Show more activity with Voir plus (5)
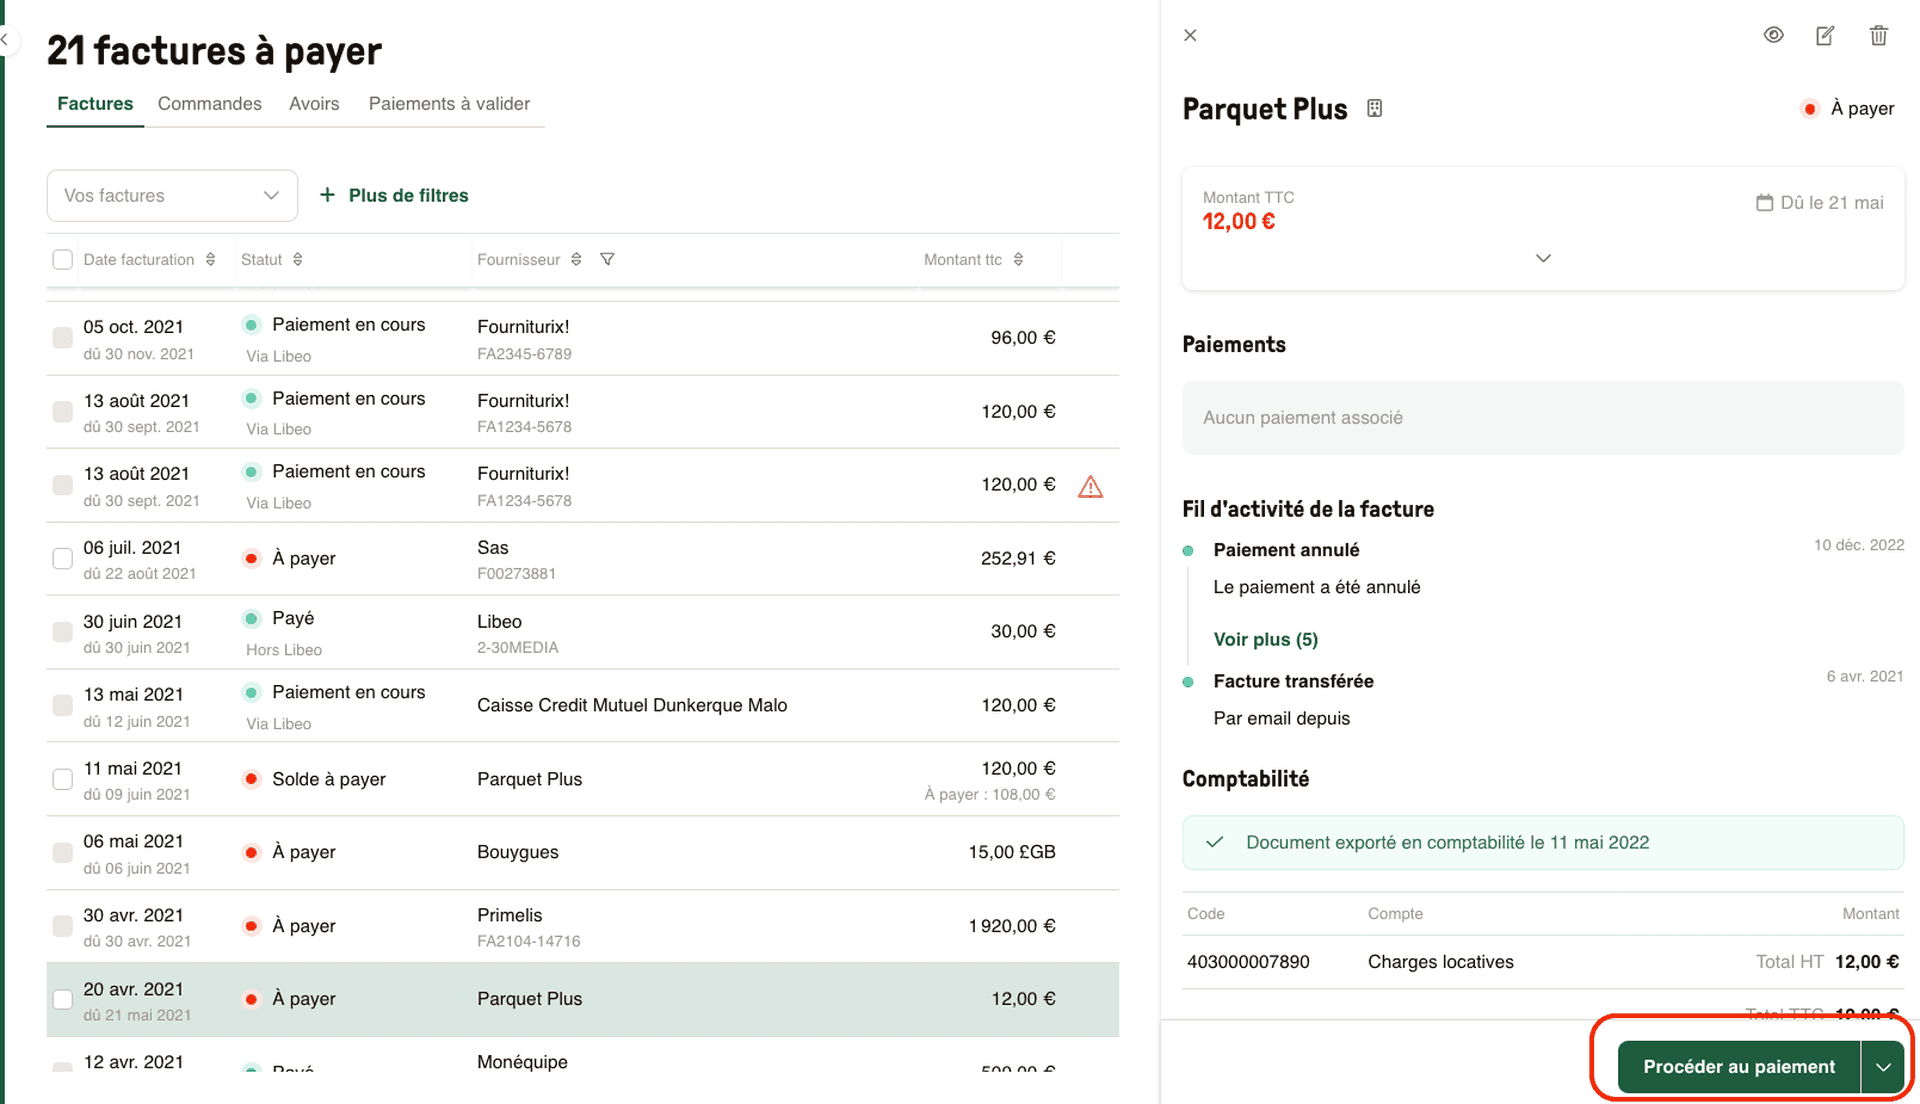Image resolution: width=1920 pixels, height=1104 pixels. point(1265,639)
